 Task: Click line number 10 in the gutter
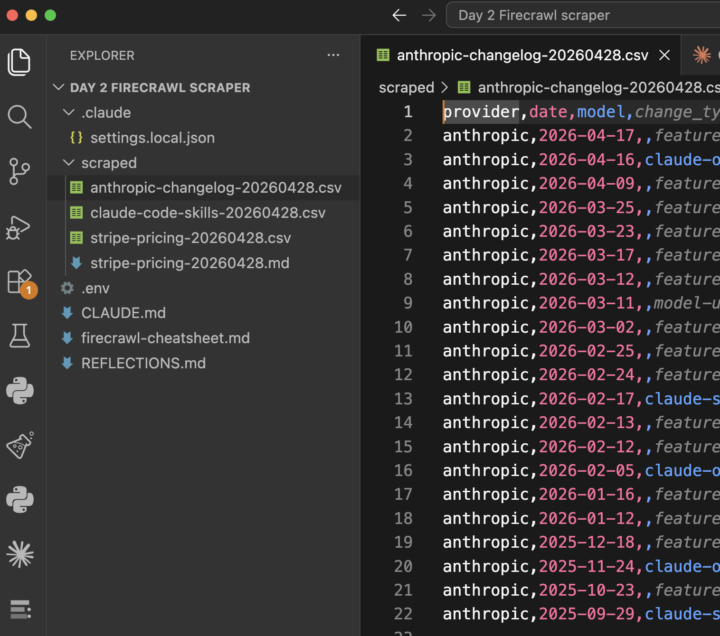tap(403, 327)
